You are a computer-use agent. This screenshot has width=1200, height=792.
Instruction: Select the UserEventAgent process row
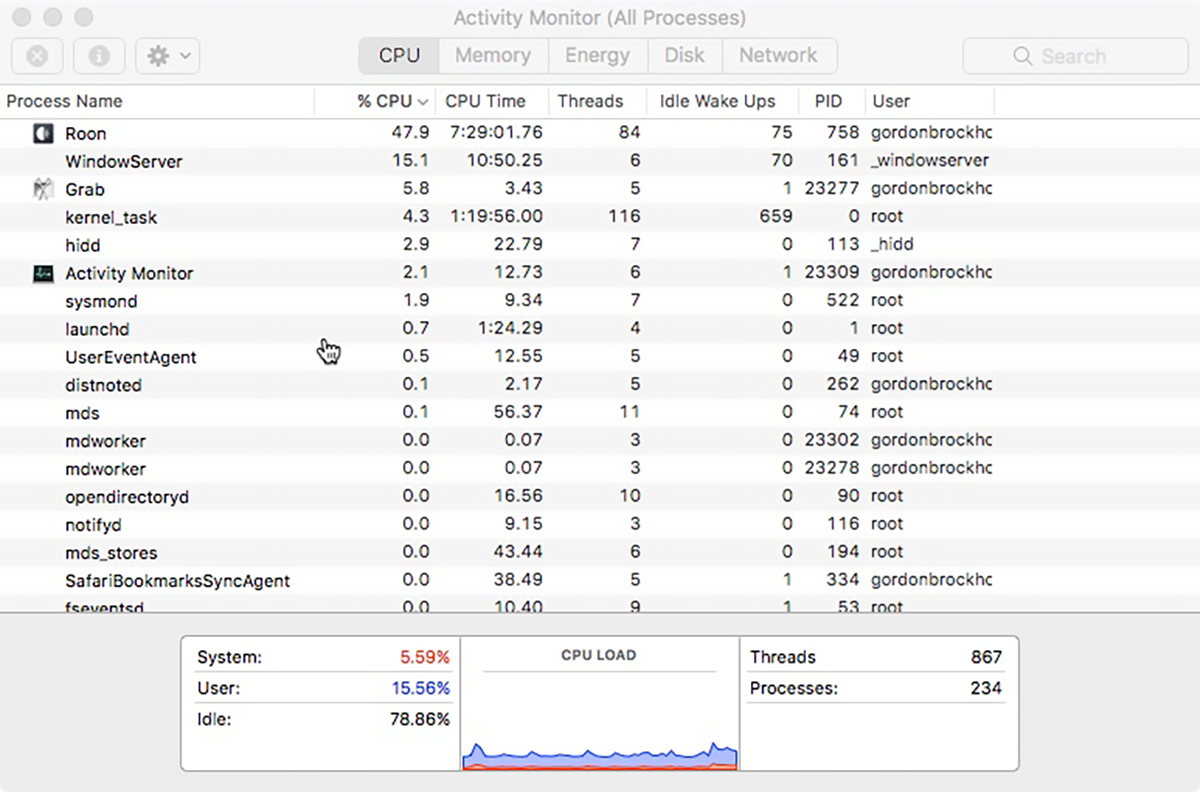pyautogui.click(x=600, y=357)
